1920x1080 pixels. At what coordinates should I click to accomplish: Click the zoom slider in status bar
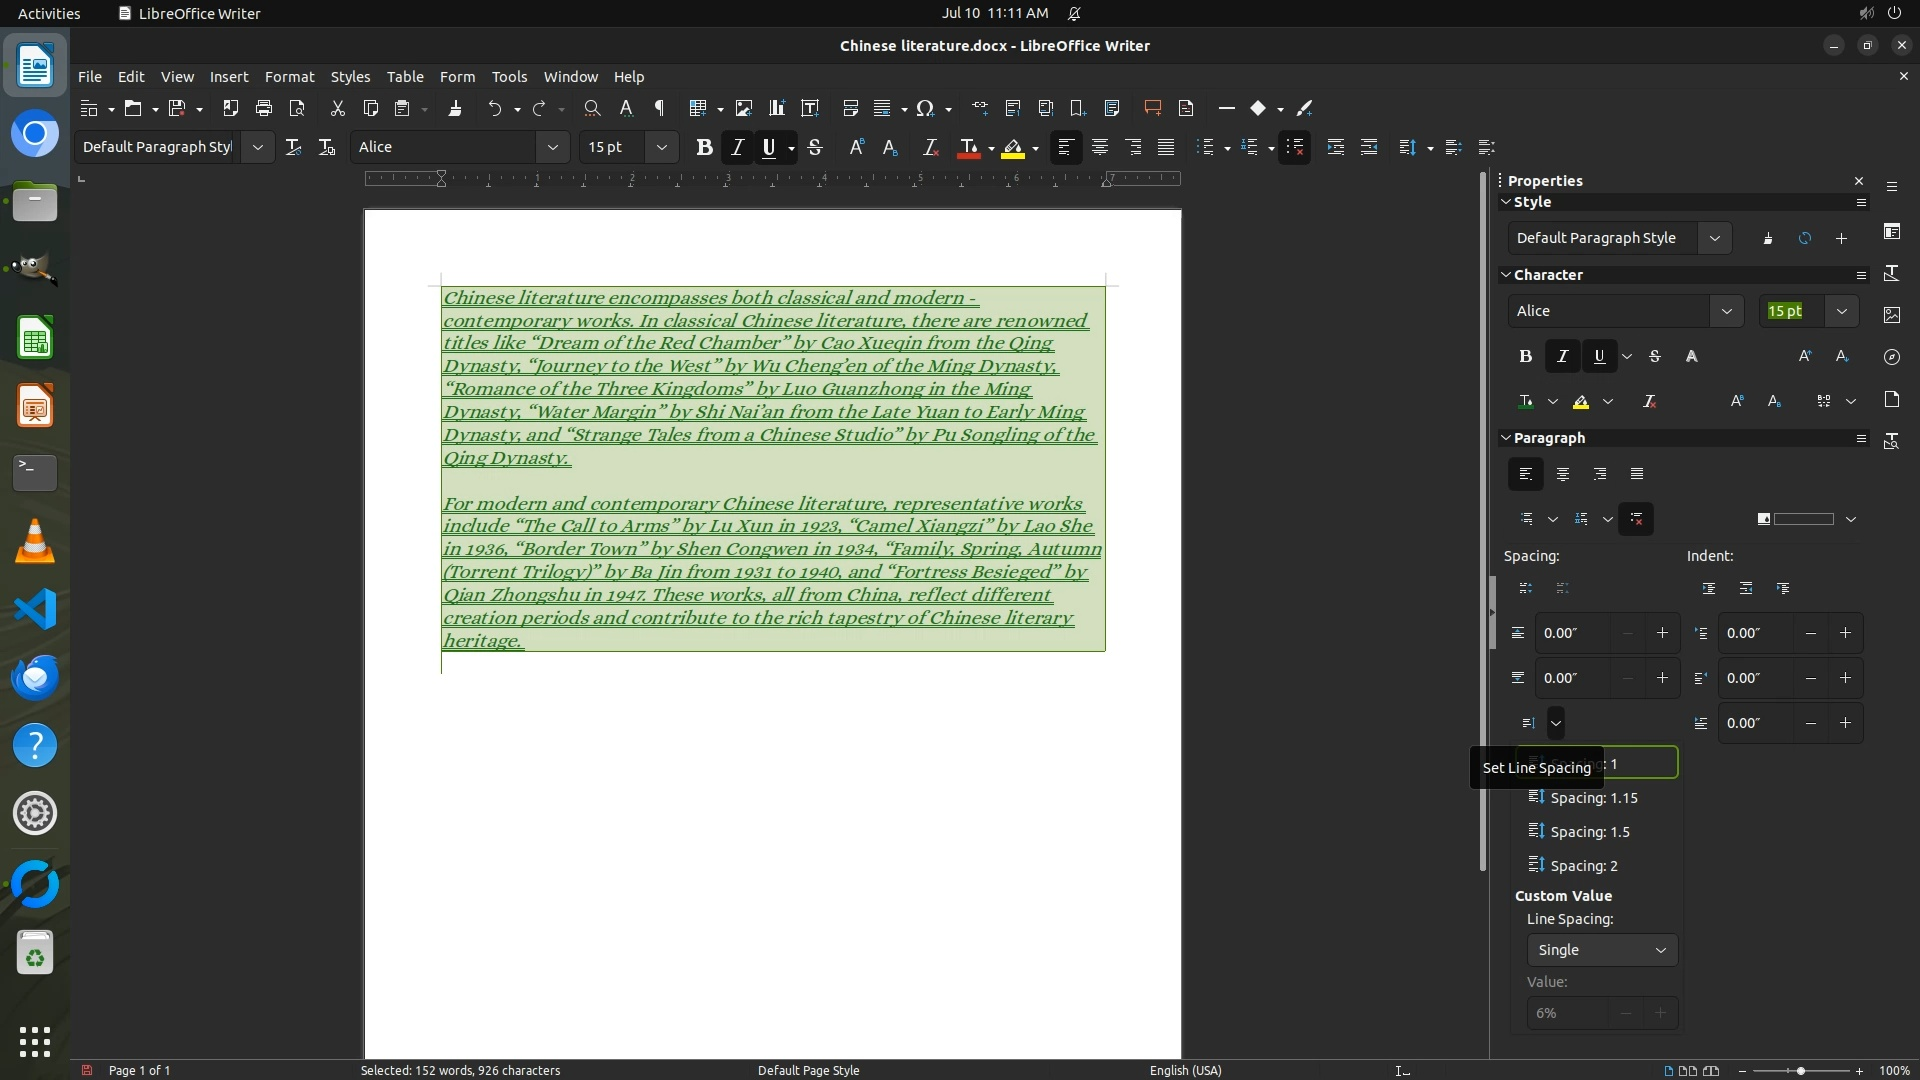[1800, 1071]
